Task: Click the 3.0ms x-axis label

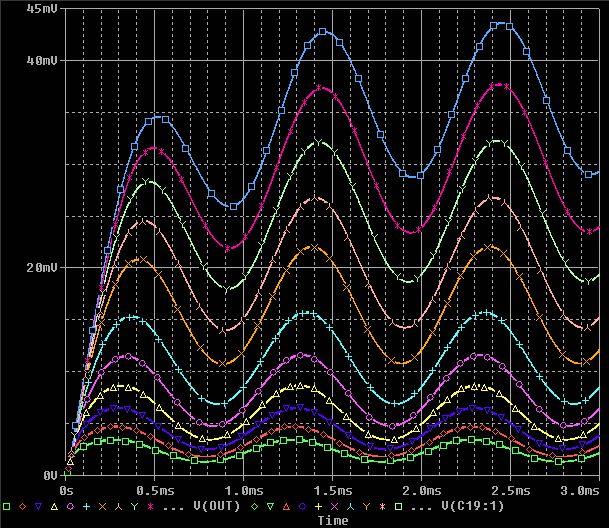Action: 580,491
